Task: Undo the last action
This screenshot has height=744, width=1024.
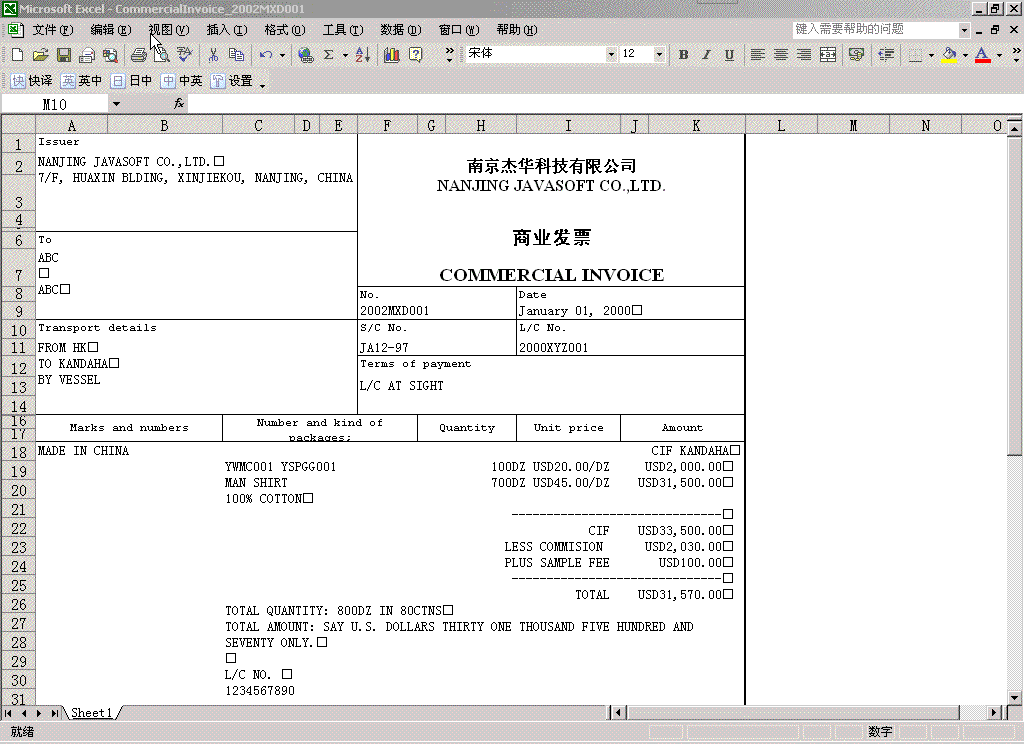Action: tap(265, 55)
